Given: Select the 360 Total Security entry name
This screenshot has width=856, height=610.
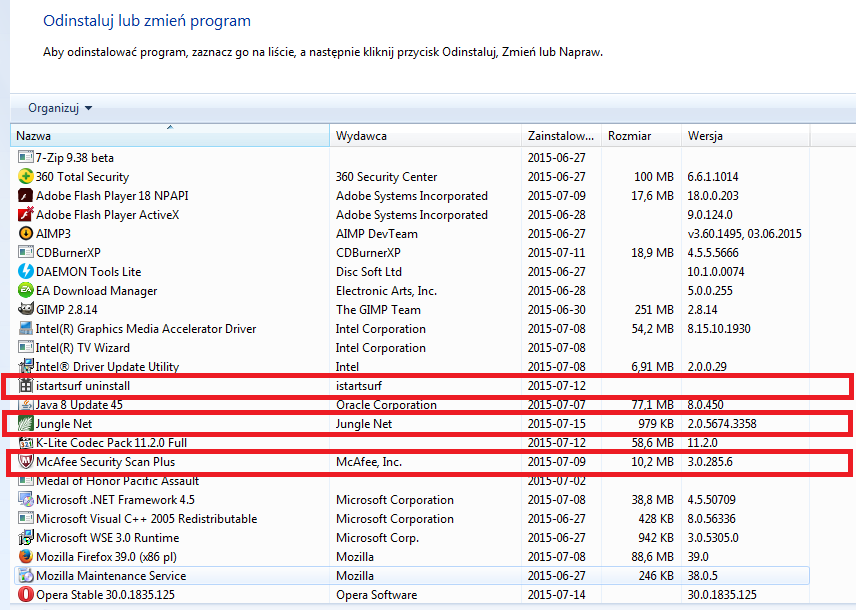Looking at the screenshot, I should point(82,176).
